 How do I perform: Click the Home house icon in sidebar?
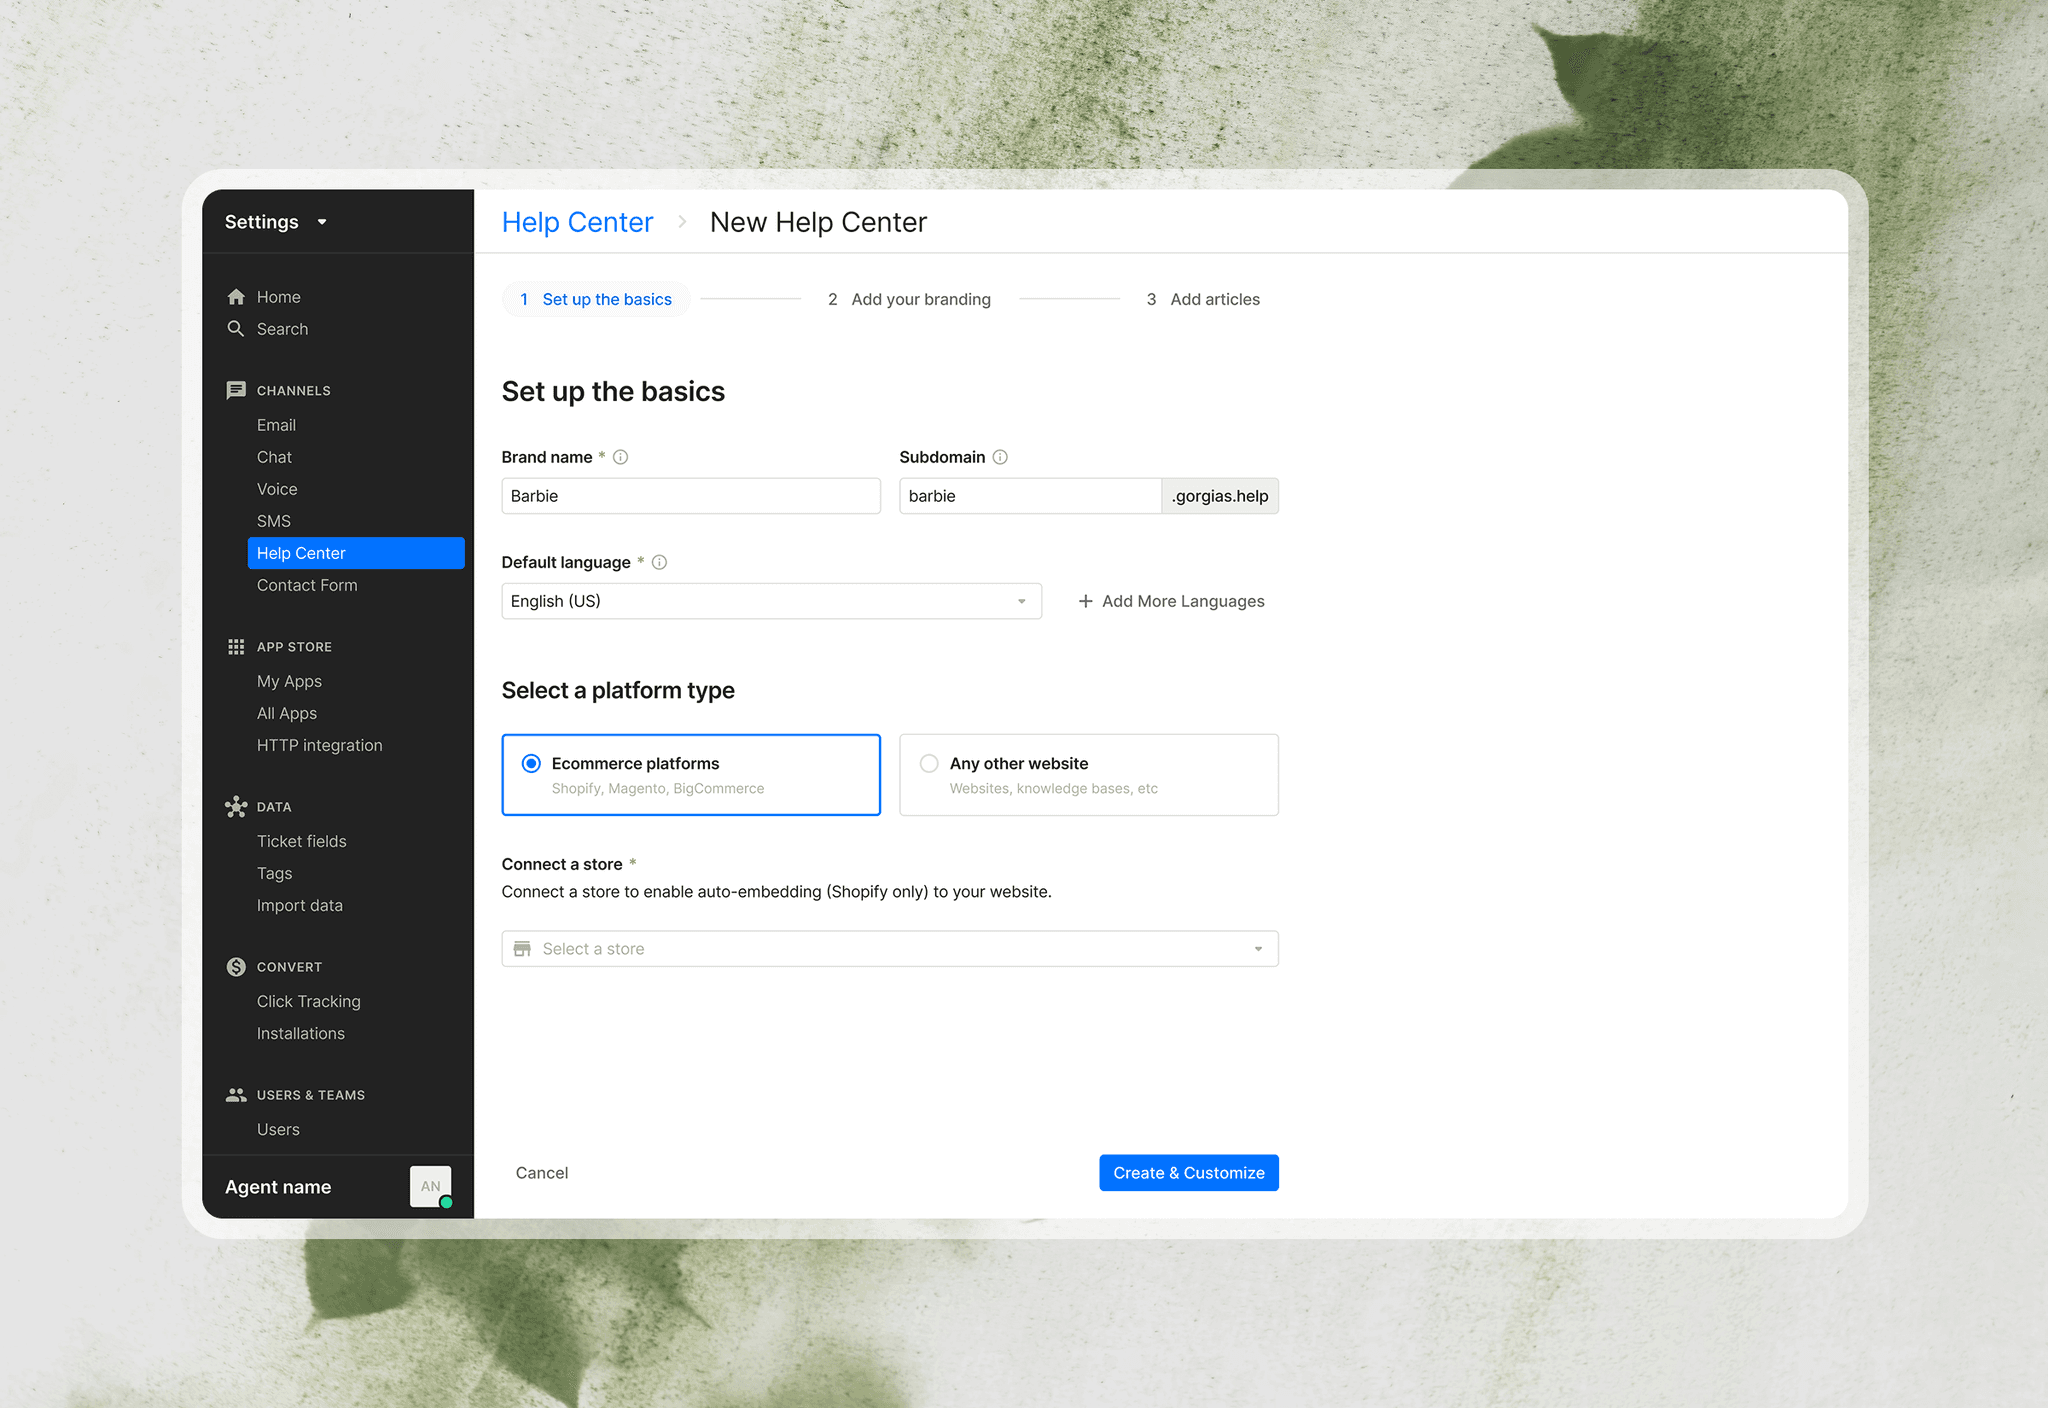tap(236, 297)
